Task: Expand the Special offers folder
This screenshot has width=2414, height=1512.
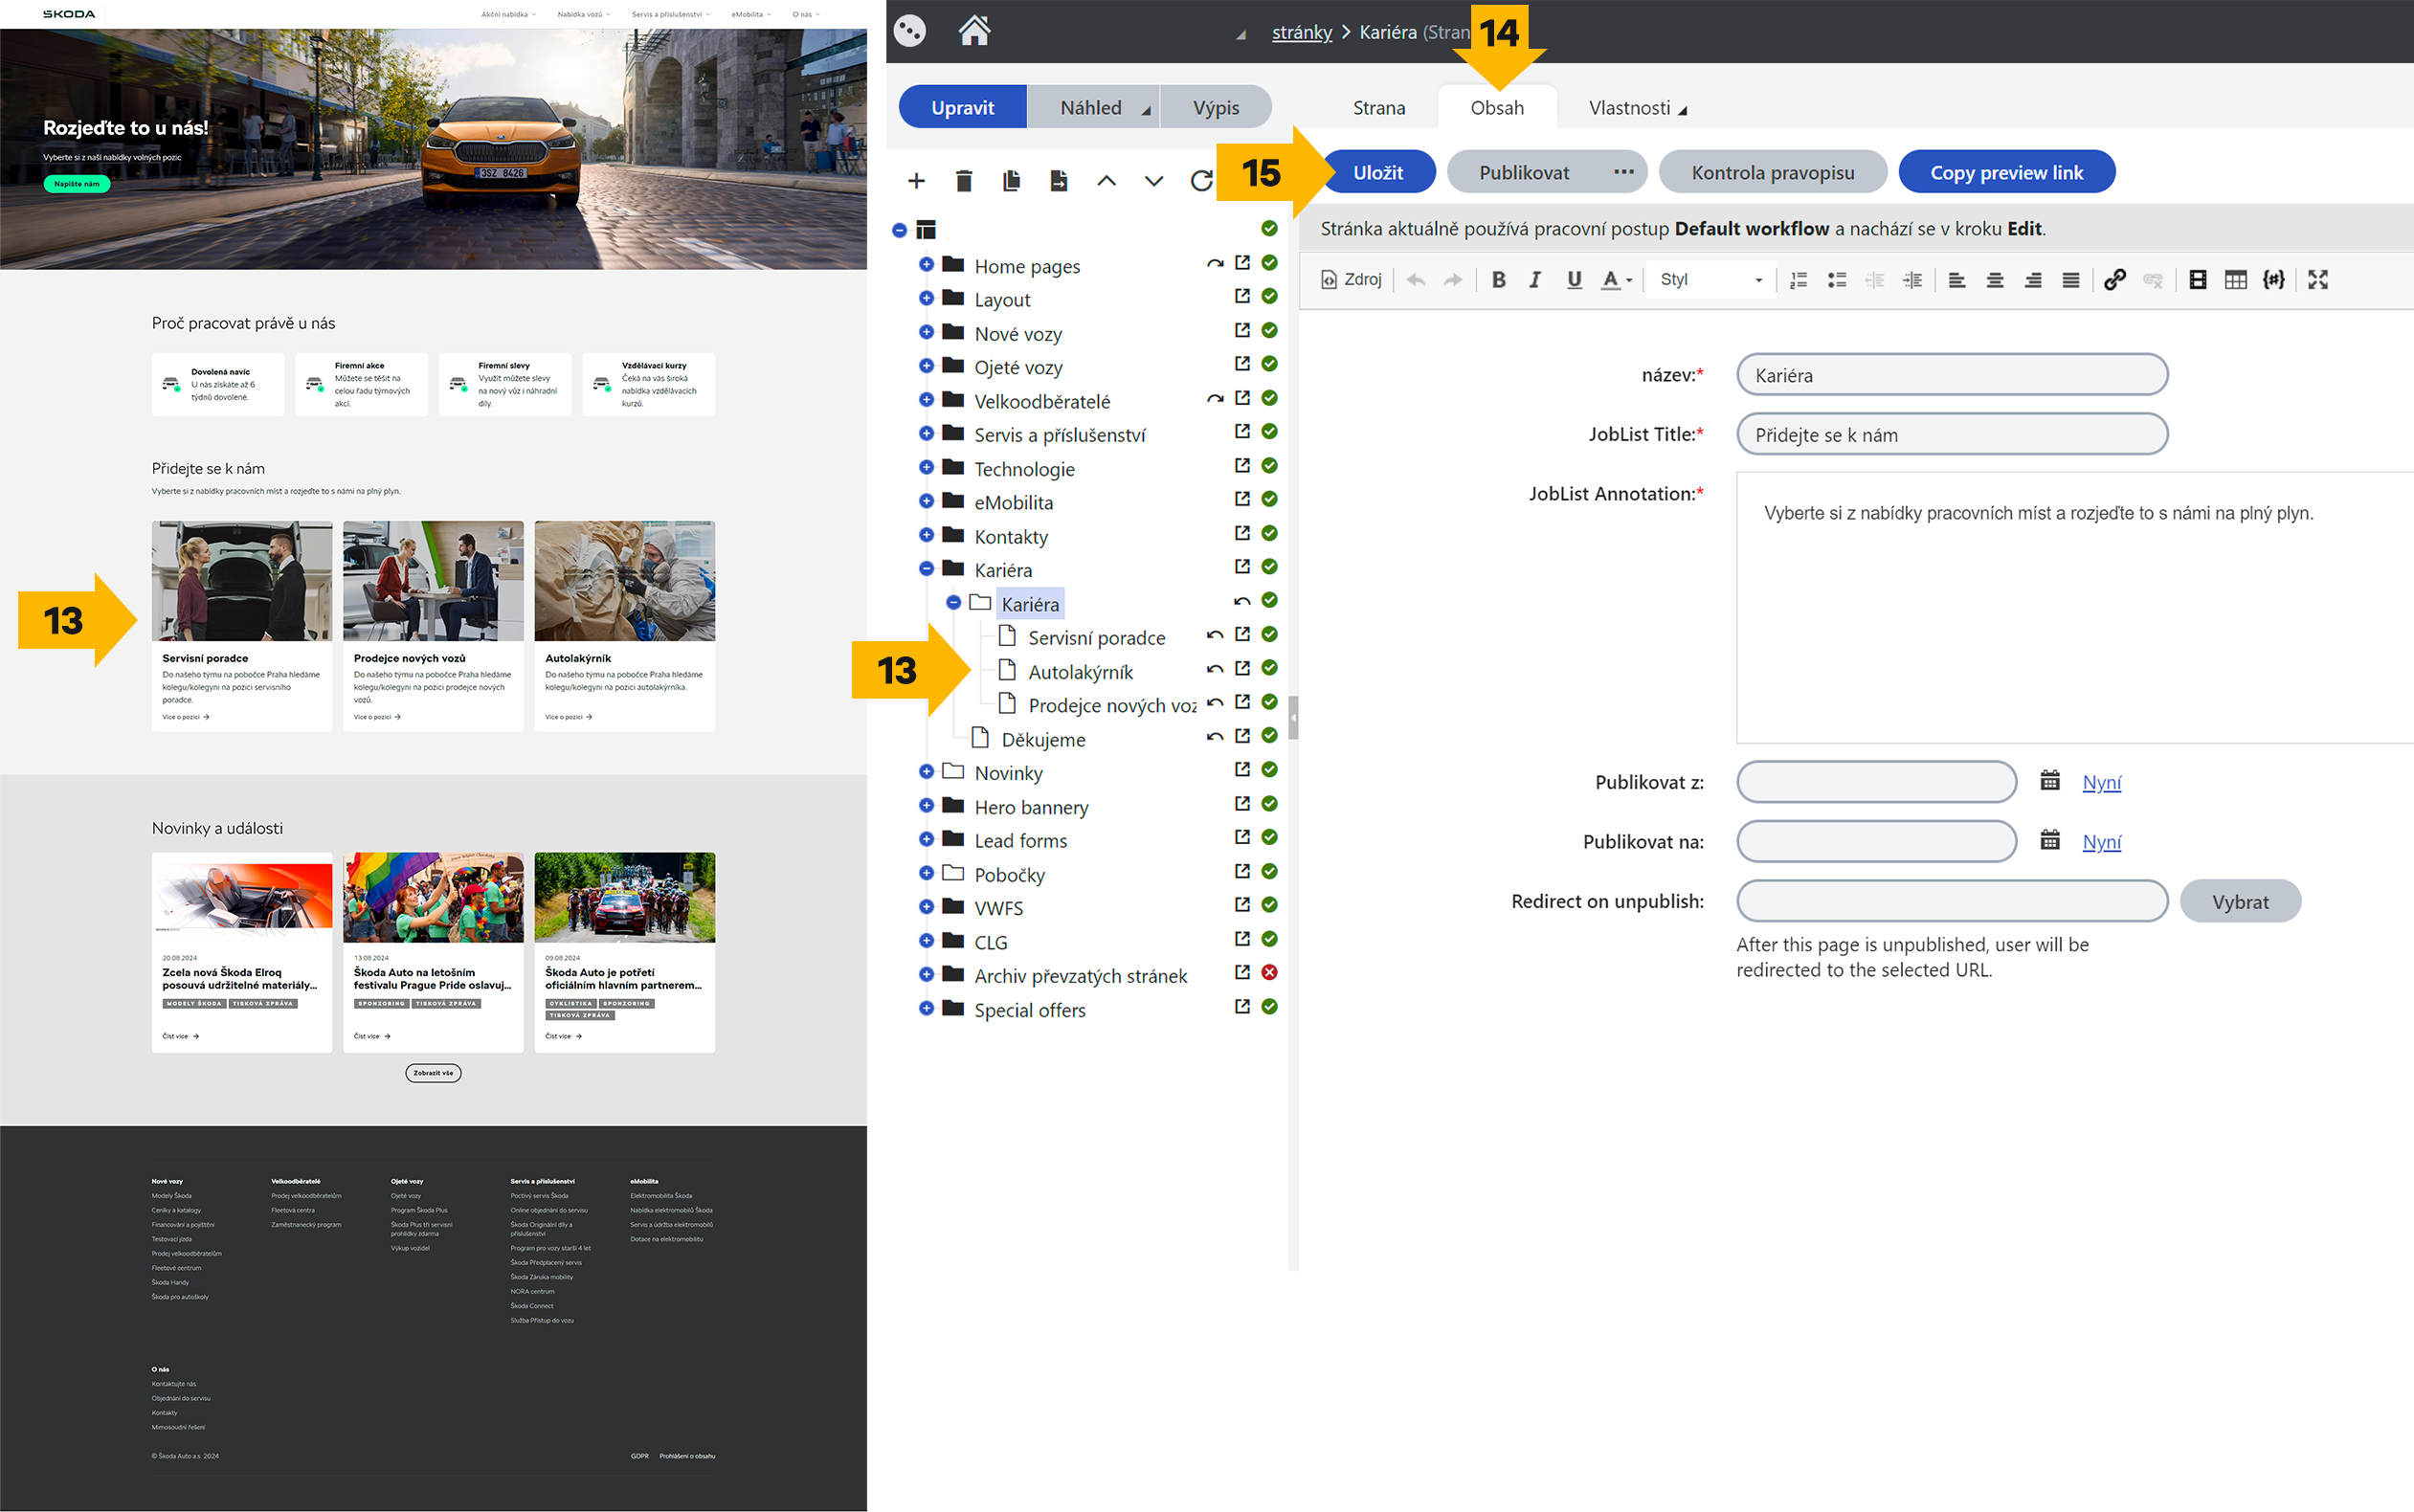Action: tap(926, 1009)
